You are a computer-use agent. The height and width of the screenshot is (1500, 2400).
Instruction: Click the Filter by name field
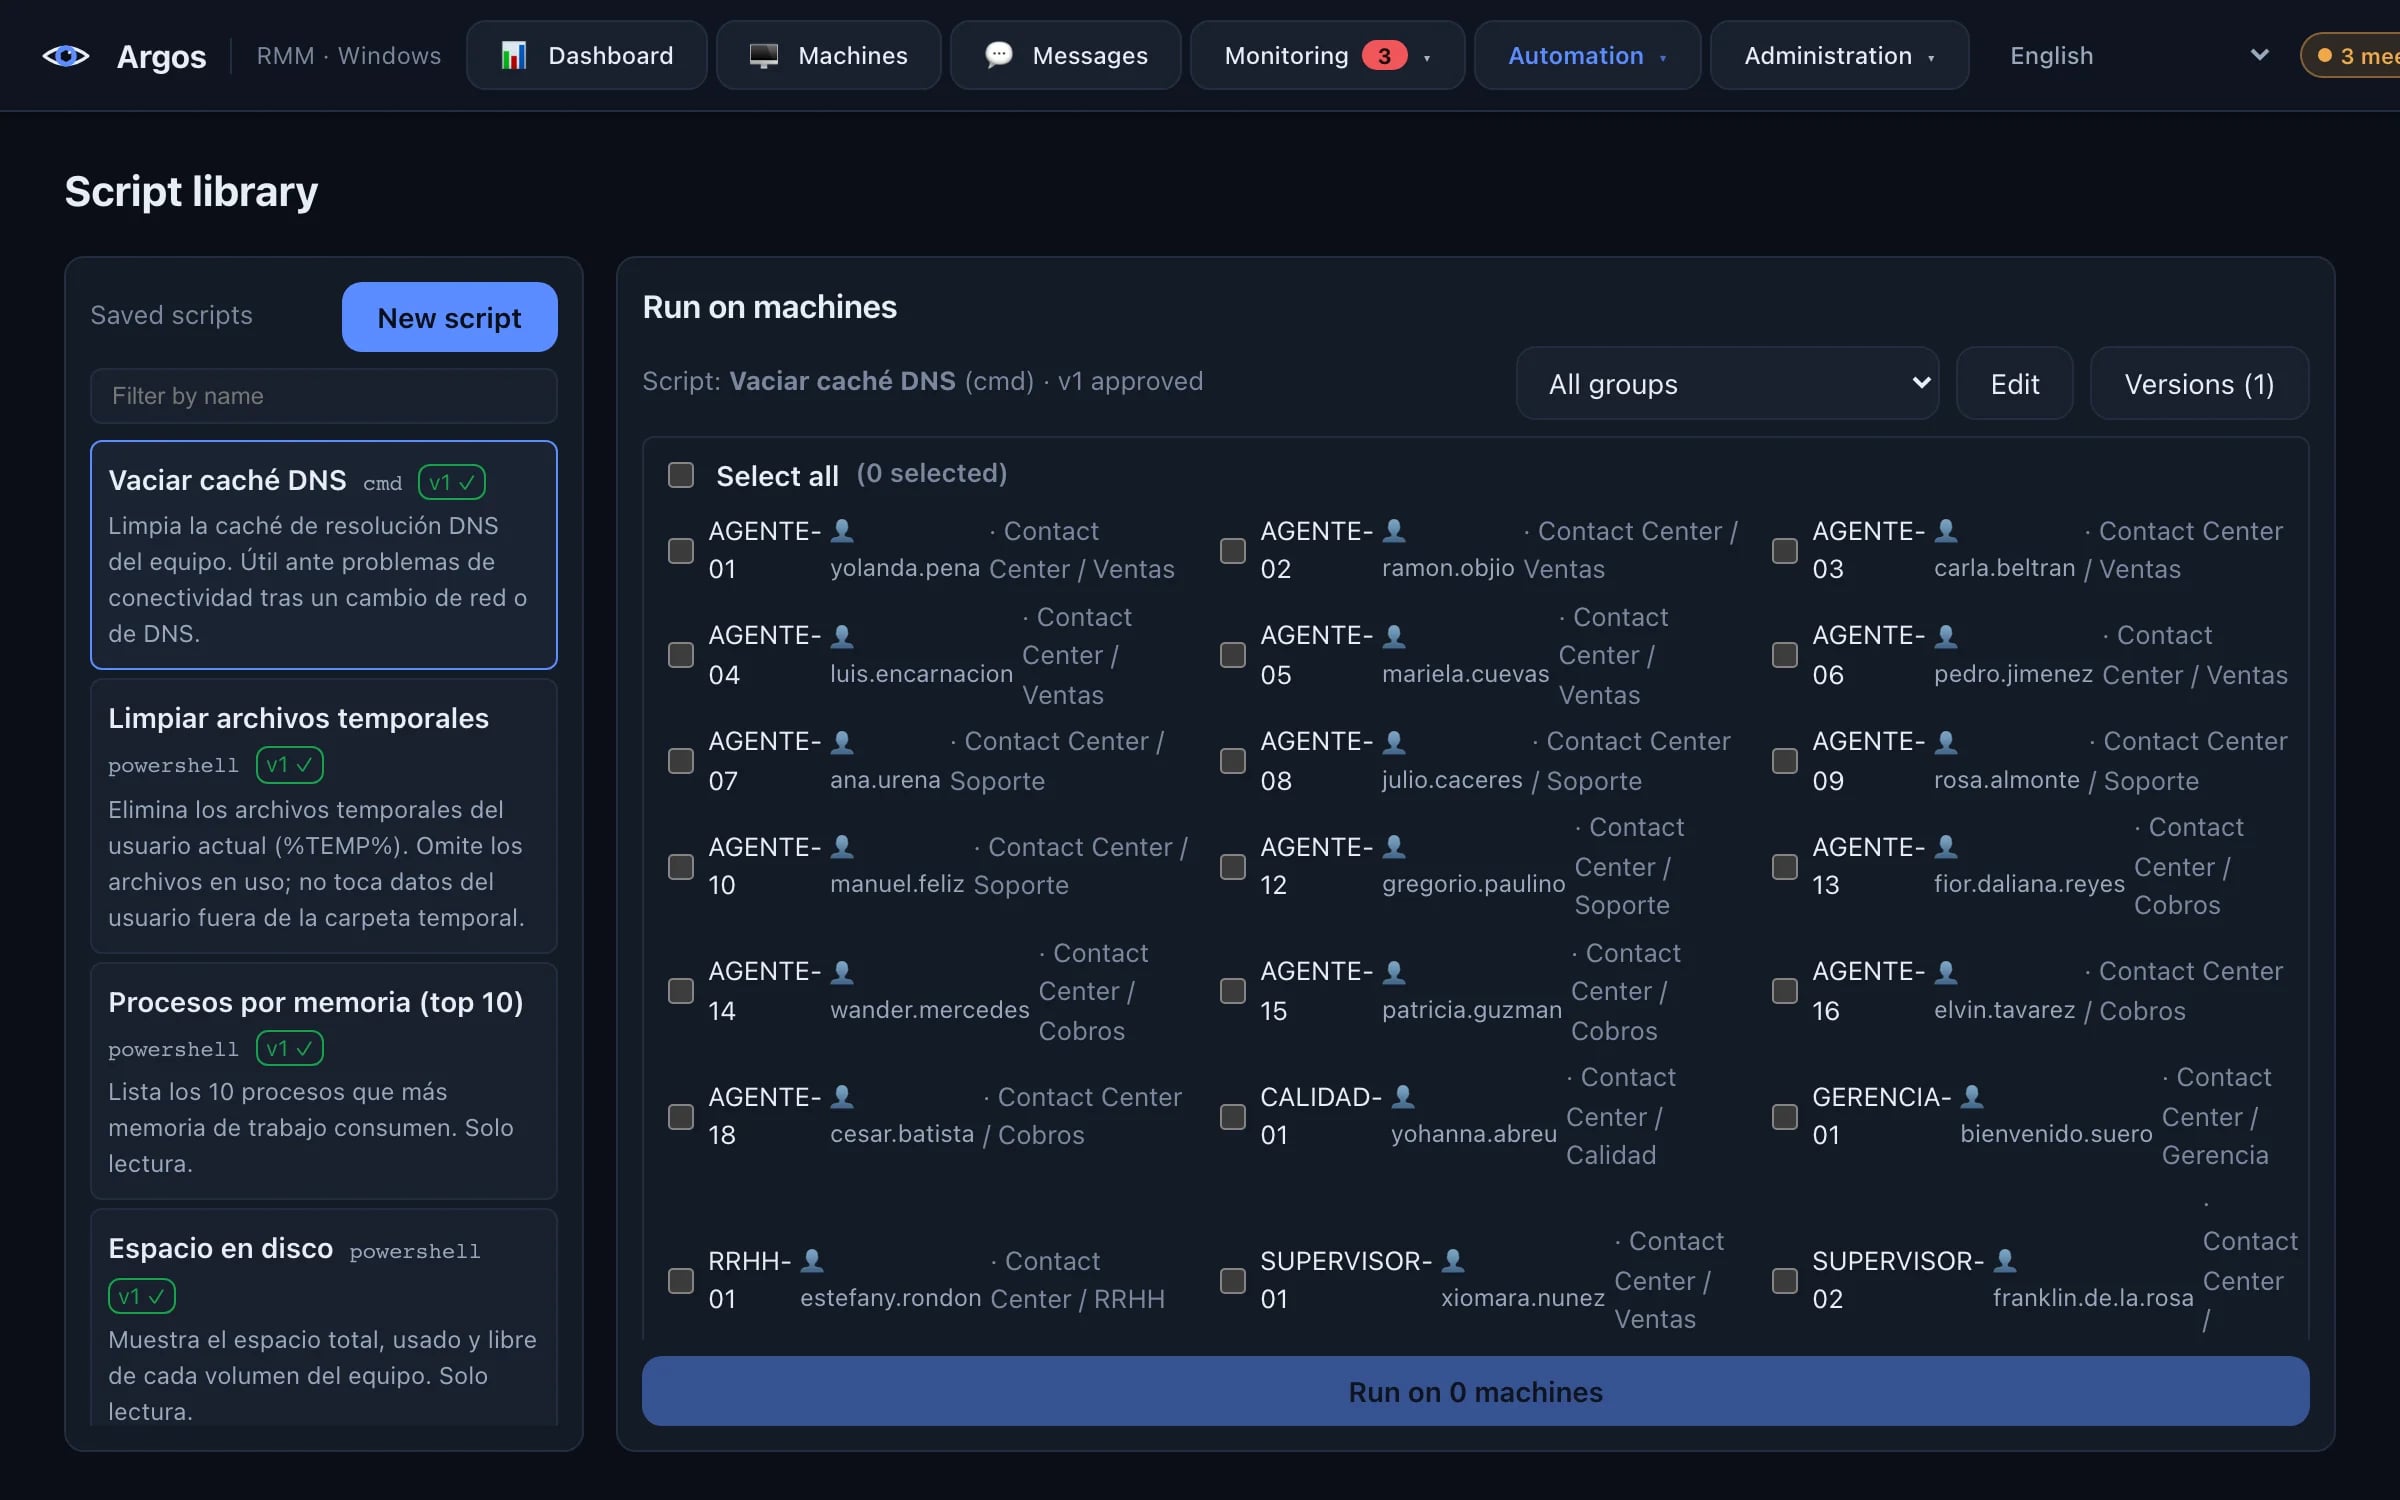click(x=324, y=396)
